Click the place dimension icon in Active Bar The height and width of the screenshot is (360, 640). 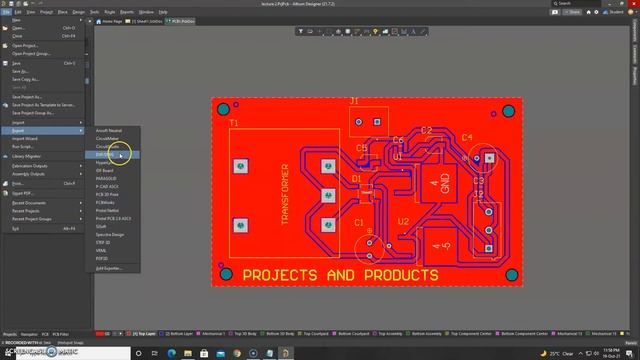404,31
